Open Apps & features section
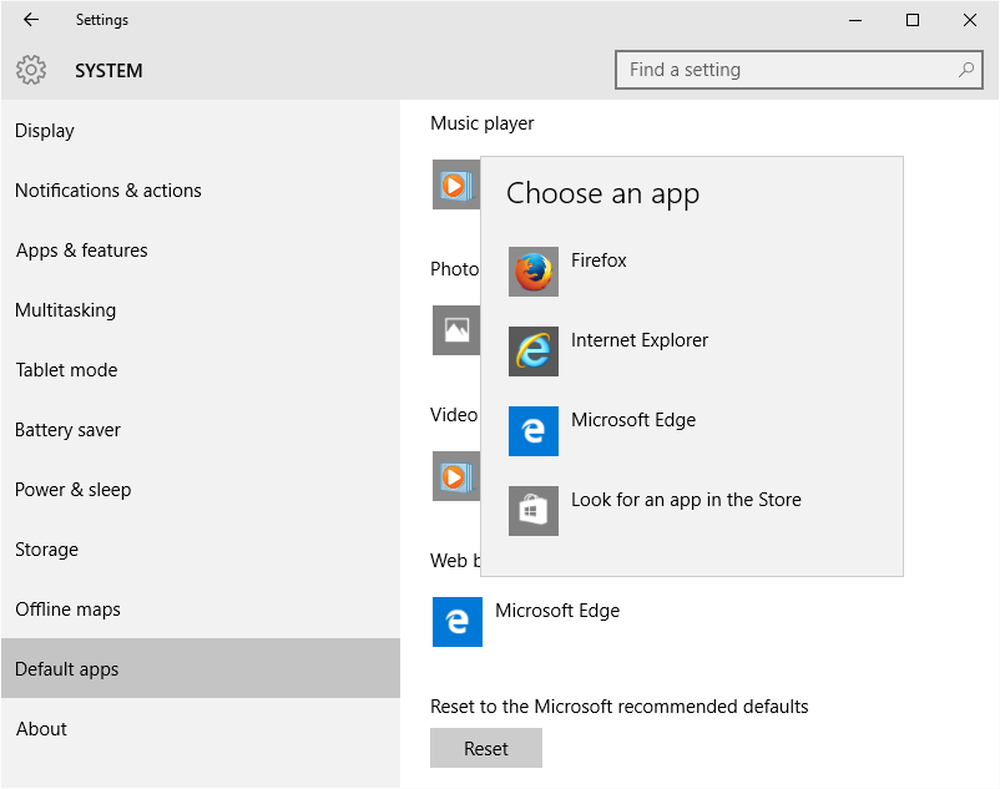1000x789 pixels. pos(82,251)
